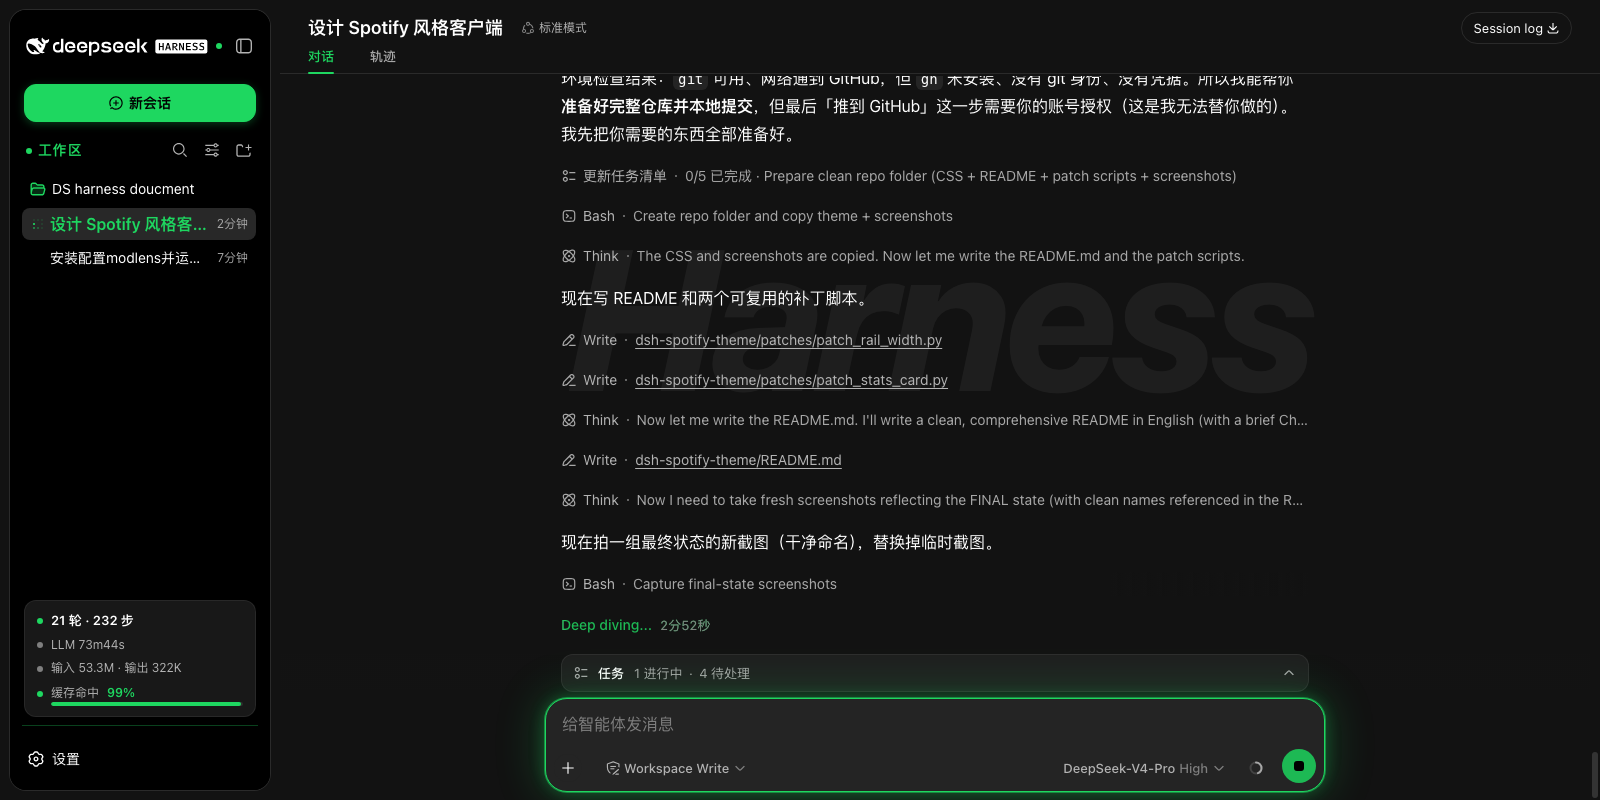This screenshot has width=1600, height=800.
Task: Stop the running generation
Action: pos(1298,766)
